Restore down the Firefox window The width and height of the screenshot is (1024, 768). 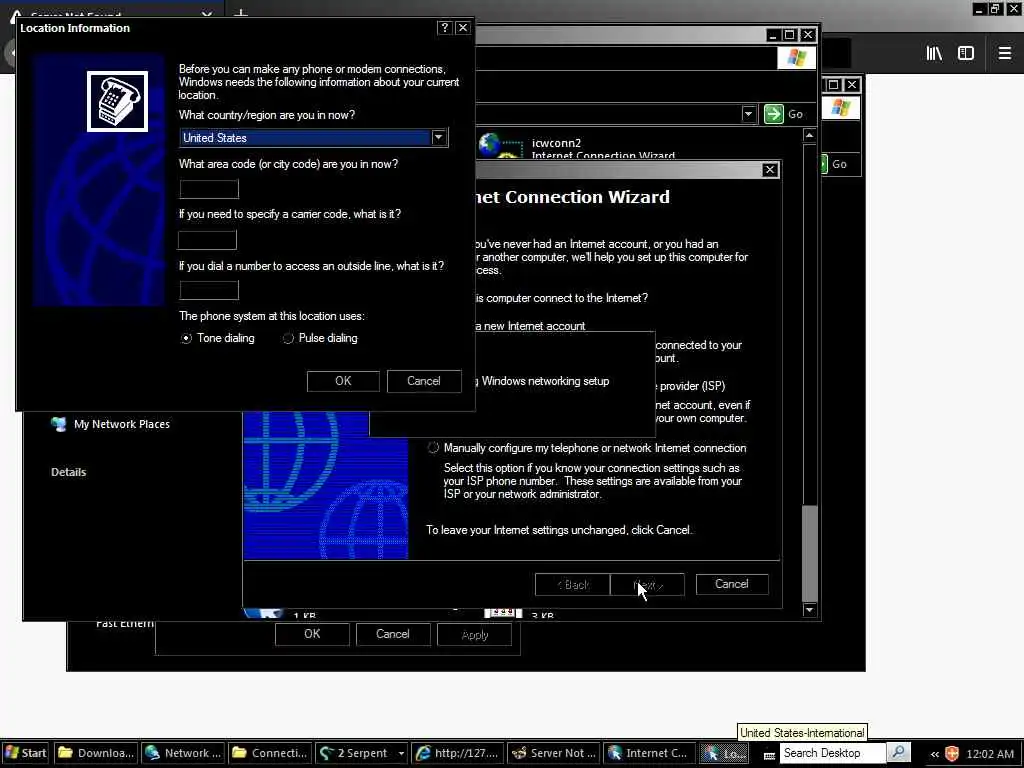995,8
